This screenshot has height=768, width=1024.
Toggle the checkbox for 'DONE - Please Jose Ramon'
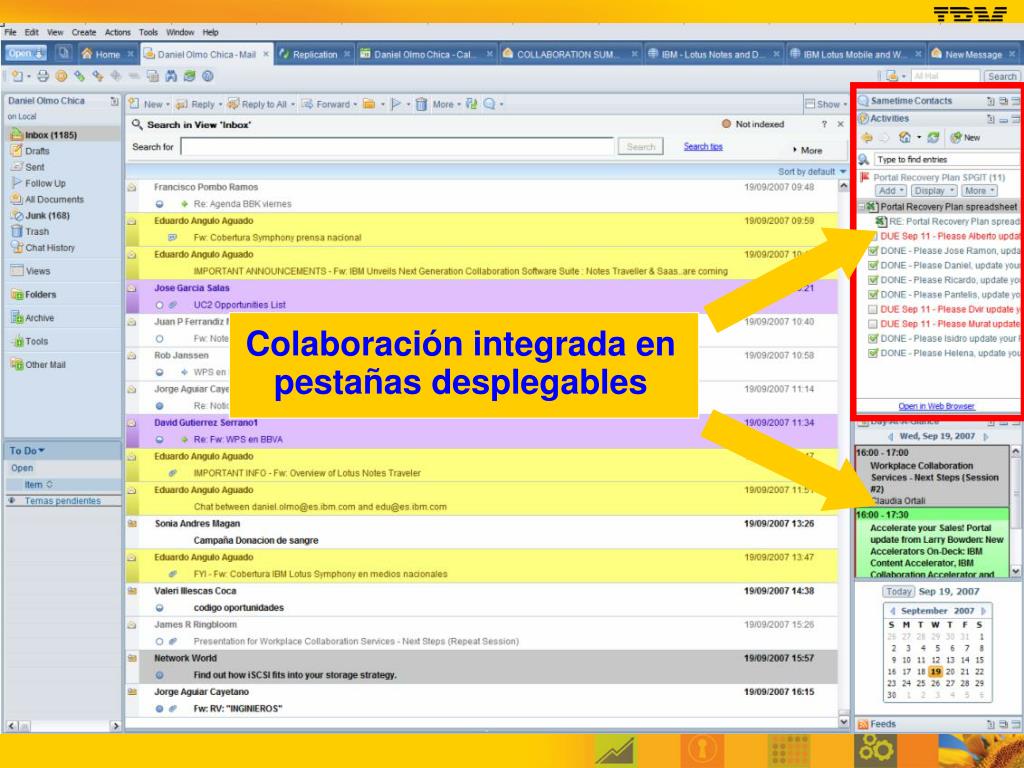pos(872,251)
